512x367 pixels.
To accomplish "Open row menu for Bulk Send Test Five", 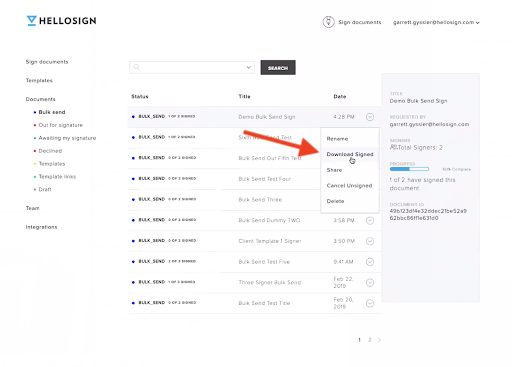I will point(370,262).
